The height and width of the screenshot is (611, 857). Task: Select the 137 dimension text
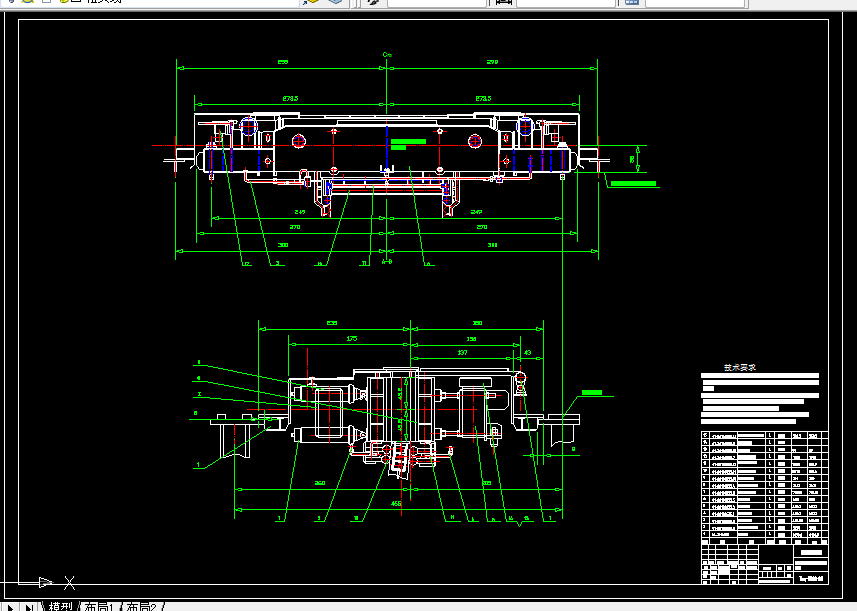click(462, 353)
